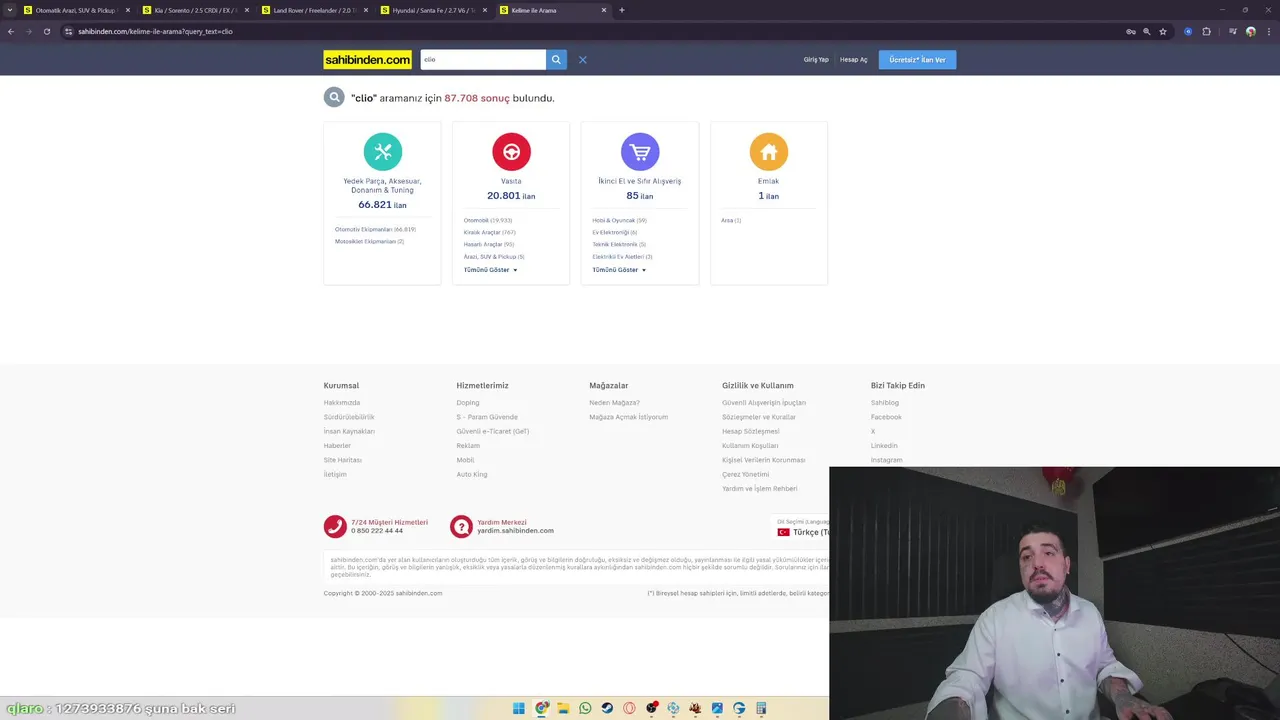1280x720 pixels.
Task: Open the Photos app from the taskbar
Action: pos(717,708)
